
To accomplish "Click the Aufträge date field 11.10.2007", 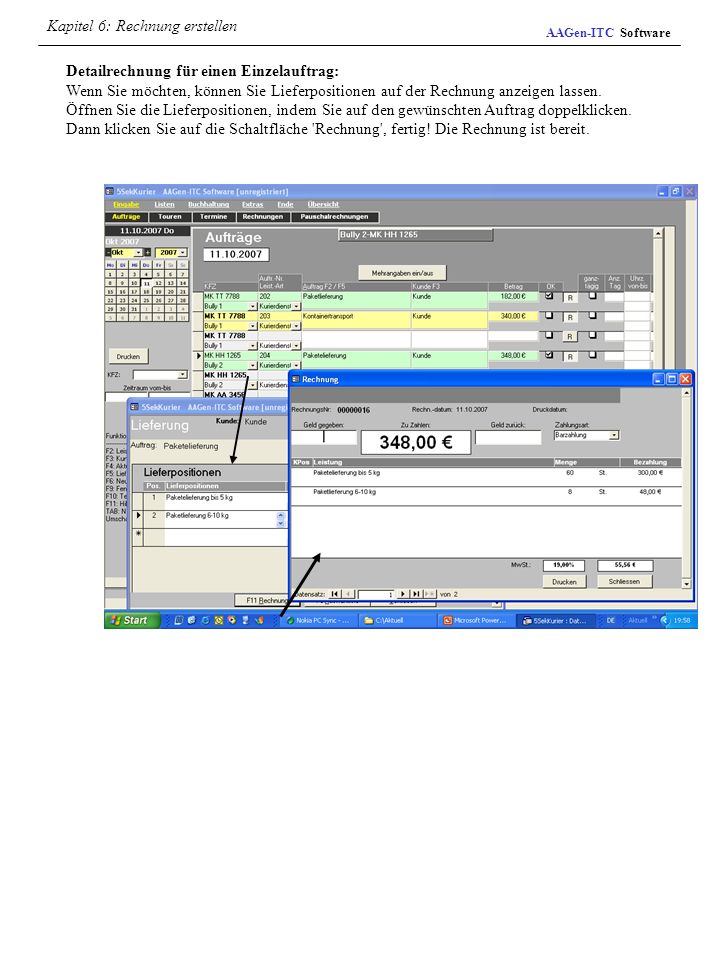I will pos(236,254).
